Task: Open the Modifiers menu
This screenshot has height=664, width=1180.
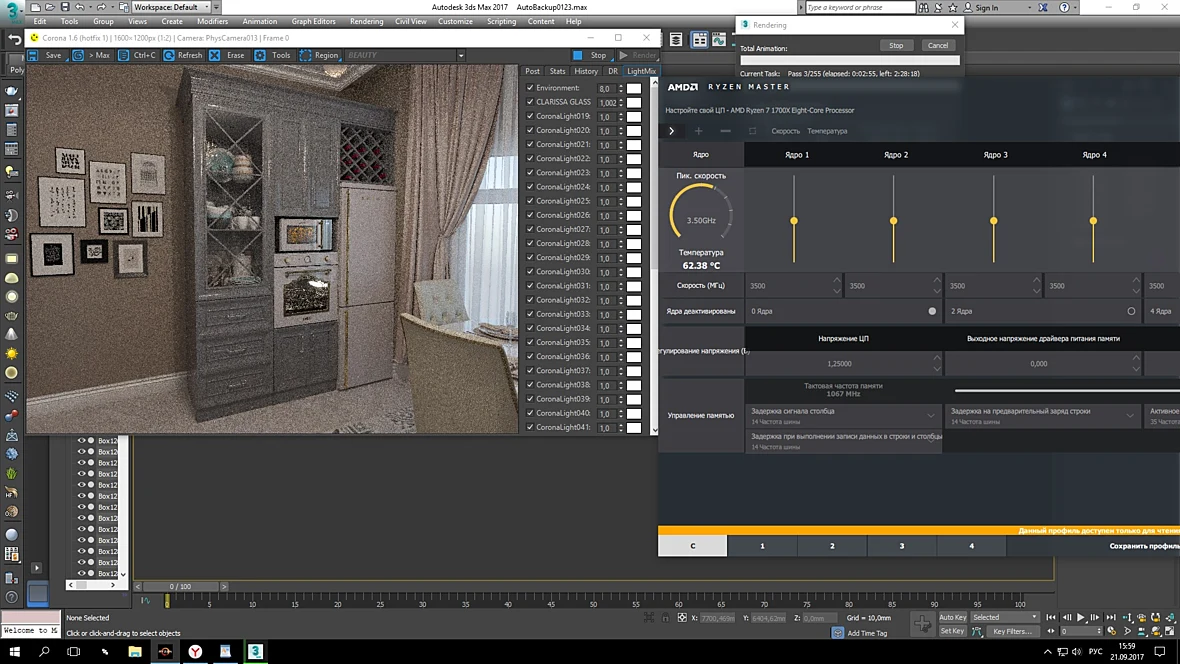Action: pyautogui.click(x=212, y=21)
